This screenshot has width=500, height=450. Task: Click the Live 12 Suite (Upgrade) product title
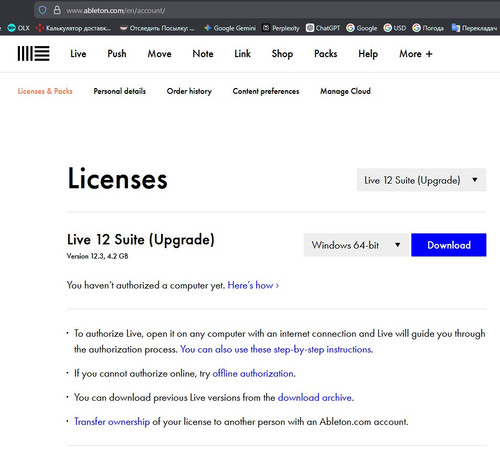click(x=141, y=240)
